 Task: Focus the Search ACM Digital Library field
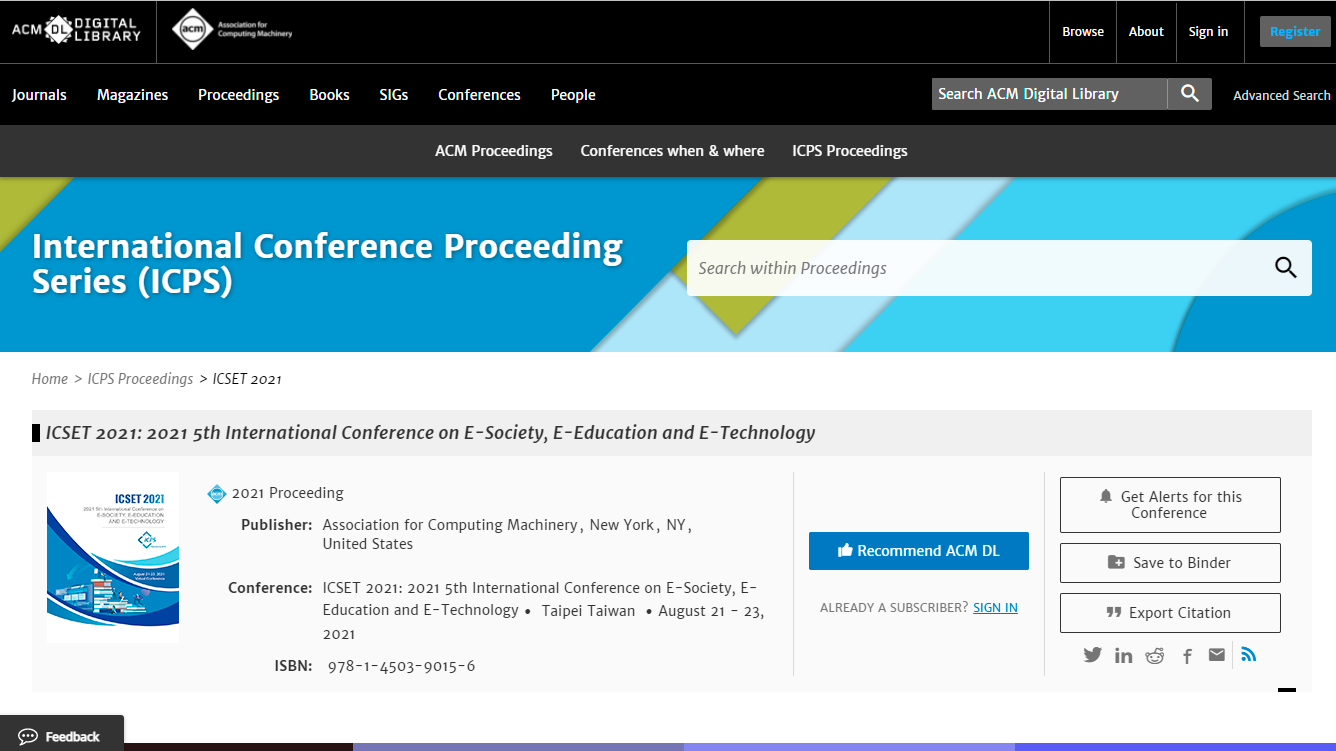[1049, 94]
